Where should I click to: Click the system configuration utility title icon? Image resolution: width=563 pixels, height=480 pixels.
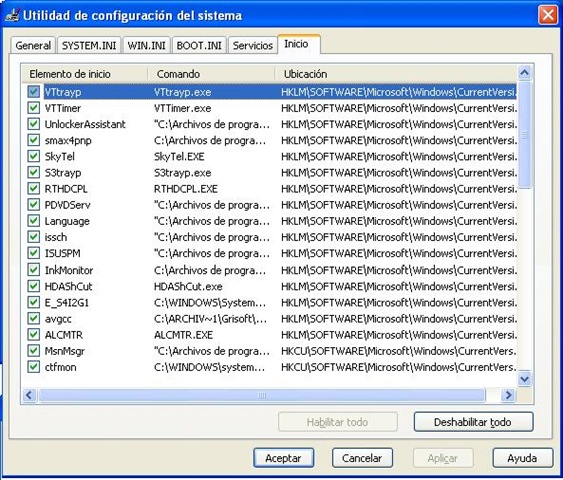(12, 15)
